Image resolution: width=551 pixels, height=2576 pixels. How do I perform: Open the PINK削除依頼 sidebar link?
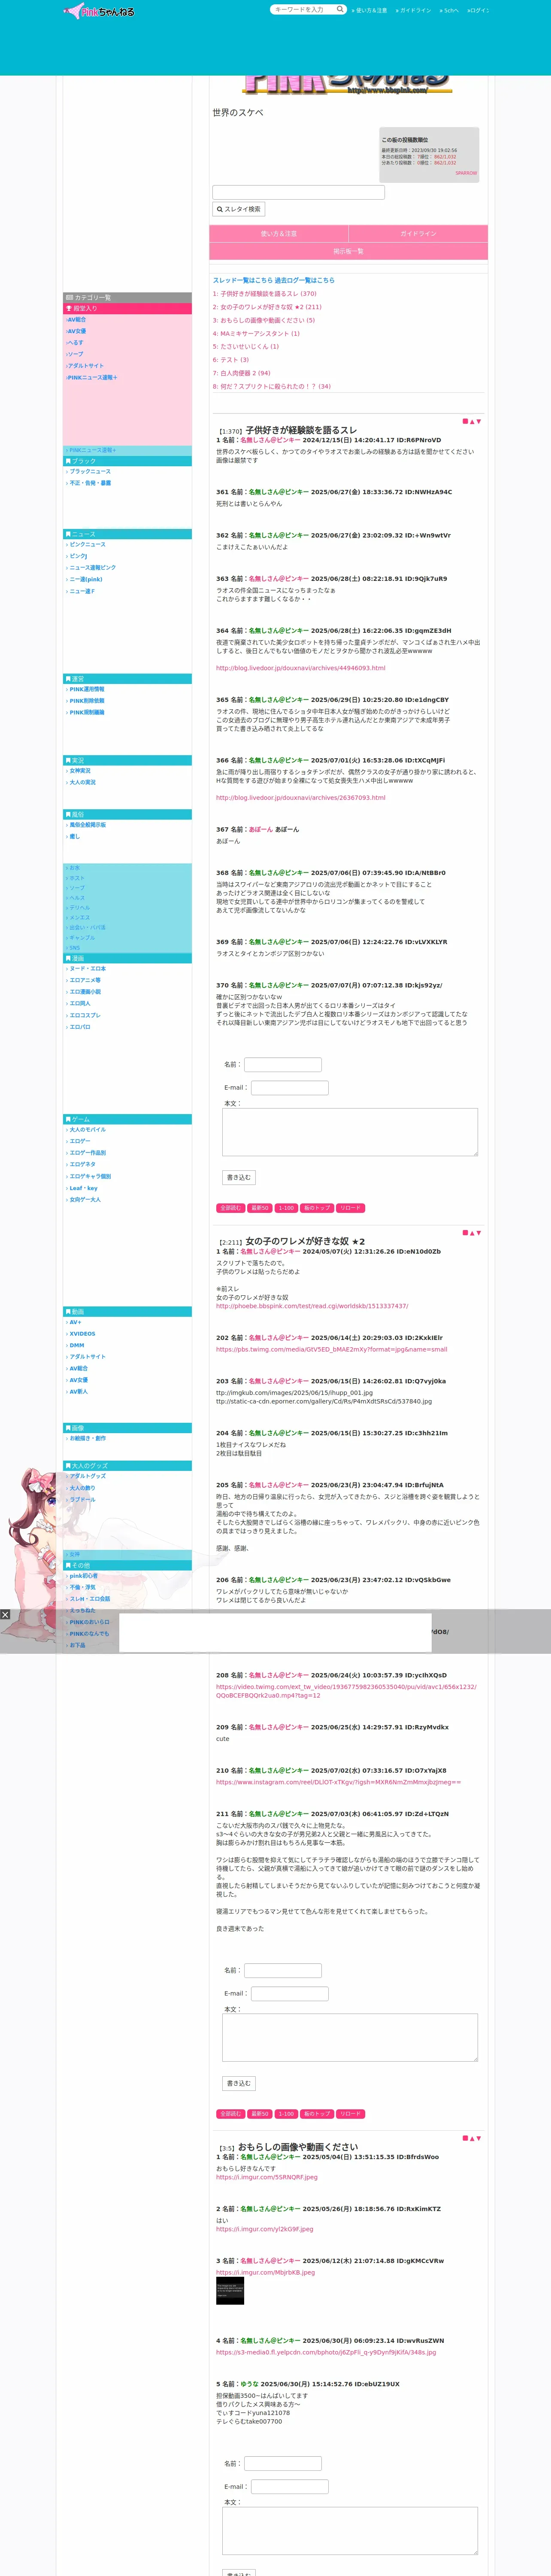point(87,701)
